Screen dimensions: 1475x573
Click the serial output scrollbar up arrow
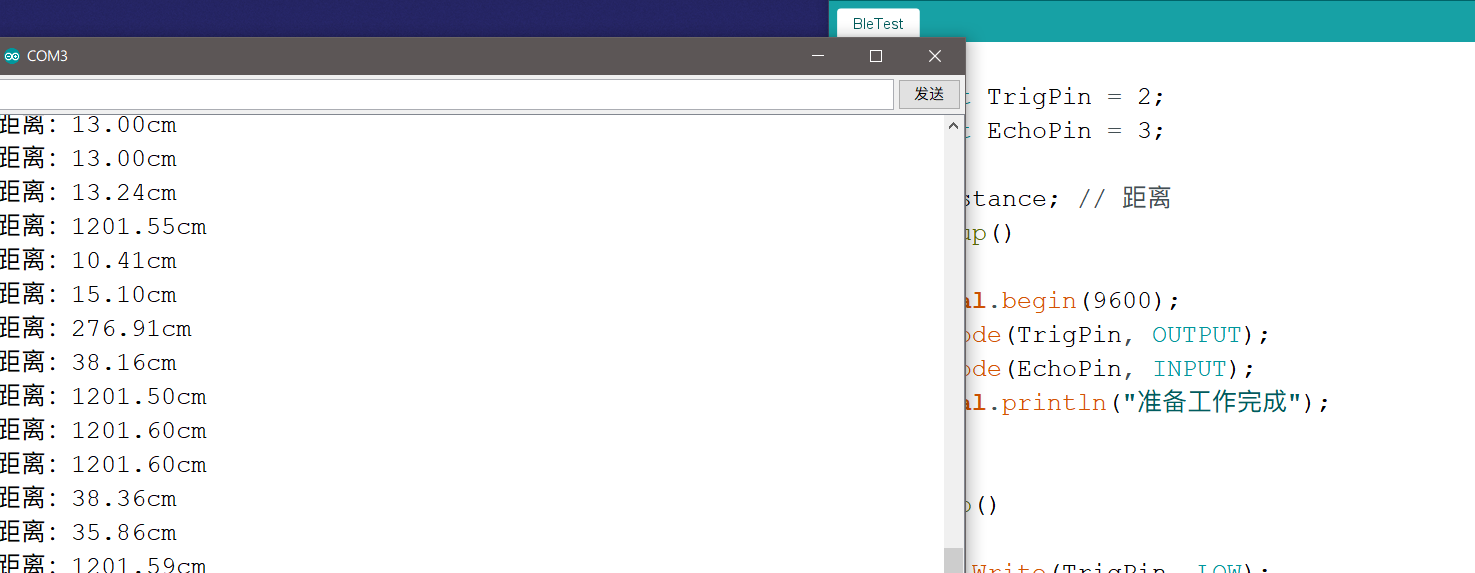click(x=953, y=127)
